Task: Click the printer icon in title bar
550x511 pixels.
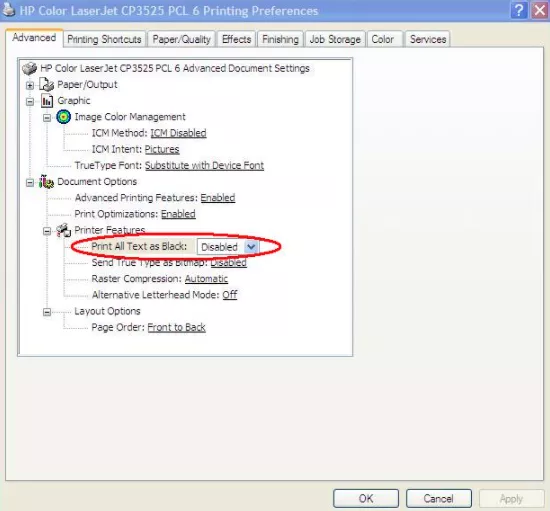Action: (8, 9)
